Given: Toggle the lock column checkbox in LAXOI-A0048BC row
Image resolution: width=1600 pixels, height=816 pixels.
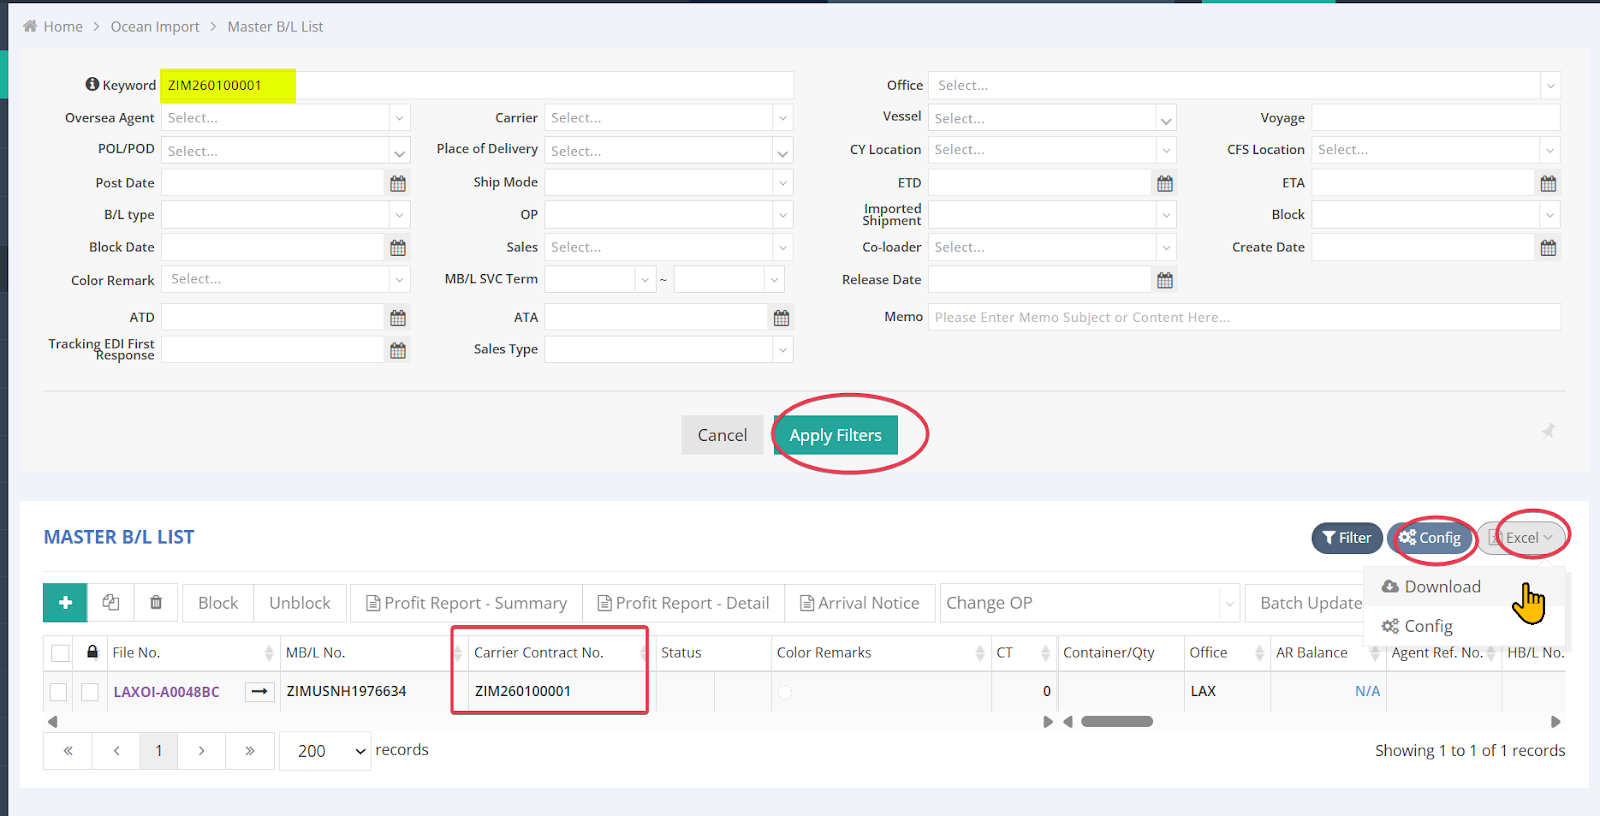Looking at the screenshot, I should (x=90, y=692).
